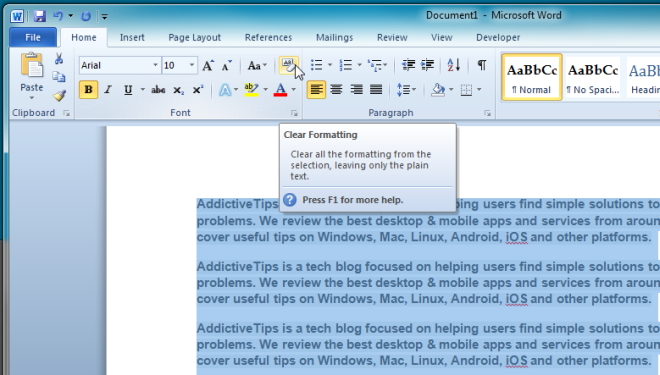Image resolution: width=660 pixels, height=375 pixels.
Task: Select the Format Painter brush
Action: pyautogui.click(x=59, y=96)
